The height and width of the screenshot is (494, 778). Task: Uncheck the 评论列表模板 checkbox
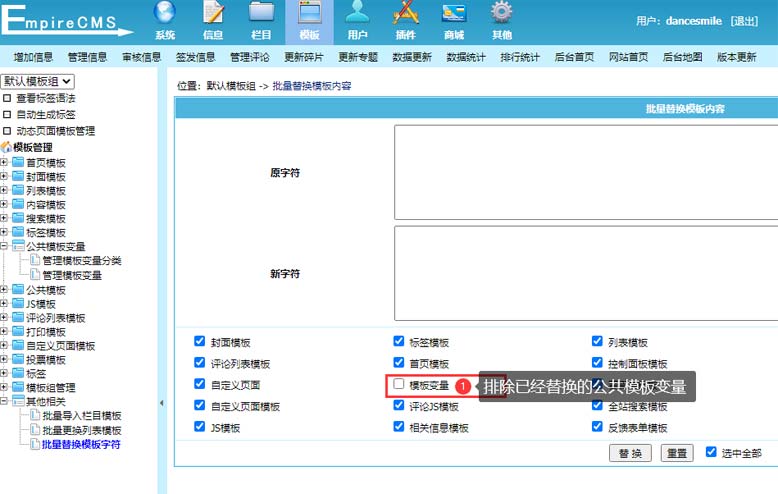click(199, 363)
